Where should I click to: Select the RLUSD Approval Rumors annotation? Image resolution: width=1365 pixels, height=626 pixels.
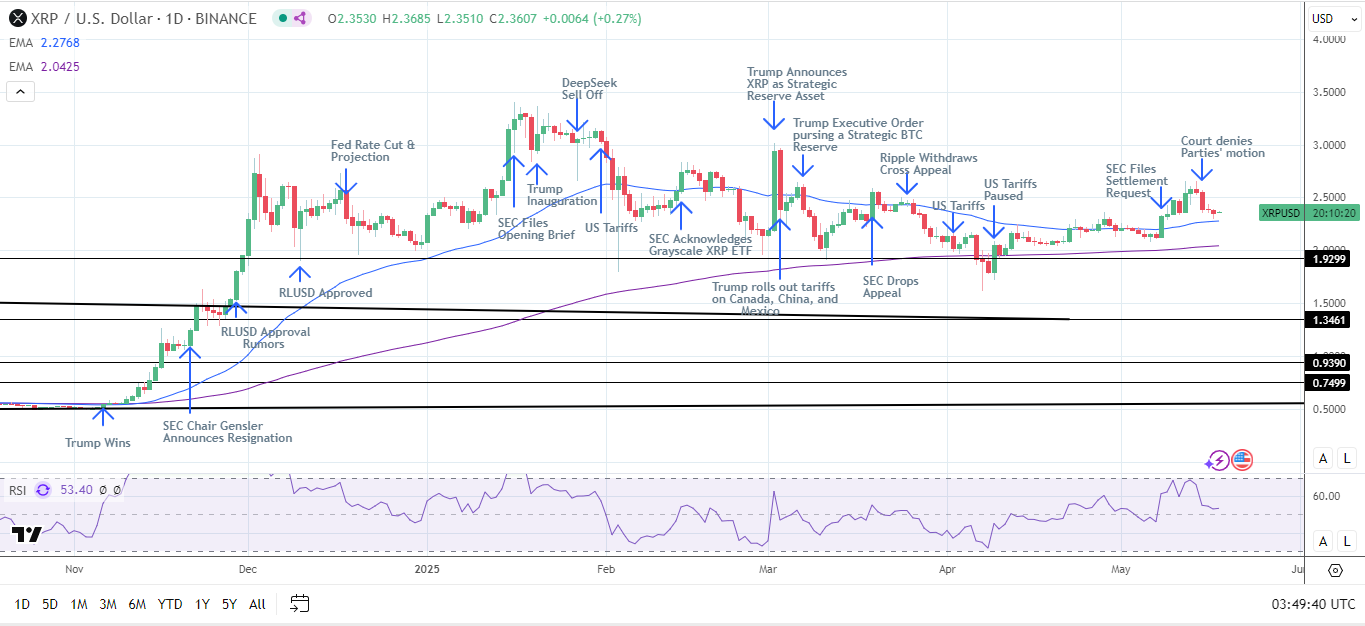(265, 338)
